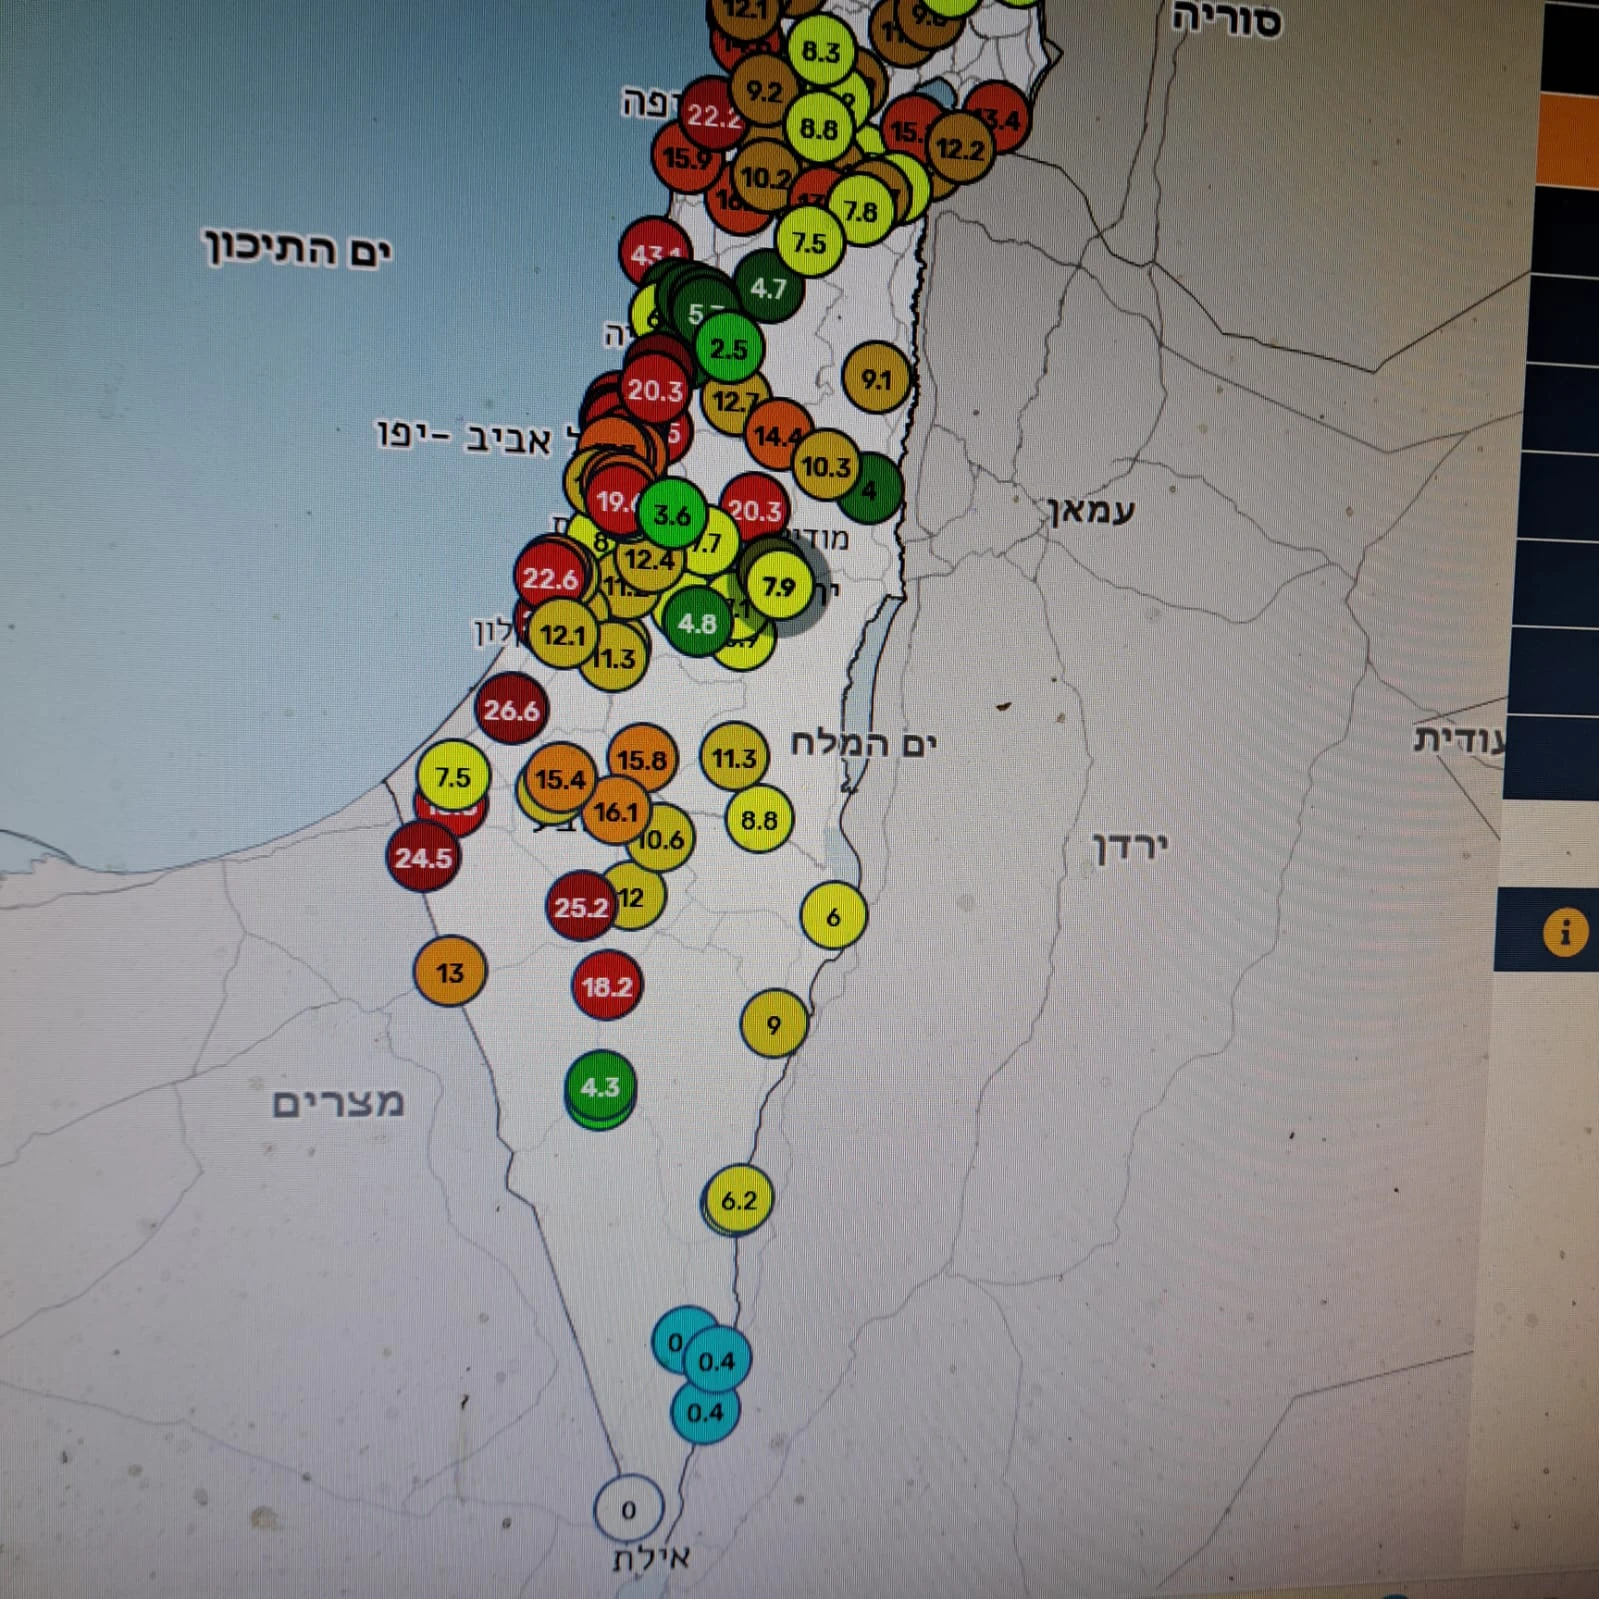The width and height of the screenshot is (1599, 1599).
Task: Click the orange 15.8 marker
Action: pyautogui.click(x=642, y=760)
